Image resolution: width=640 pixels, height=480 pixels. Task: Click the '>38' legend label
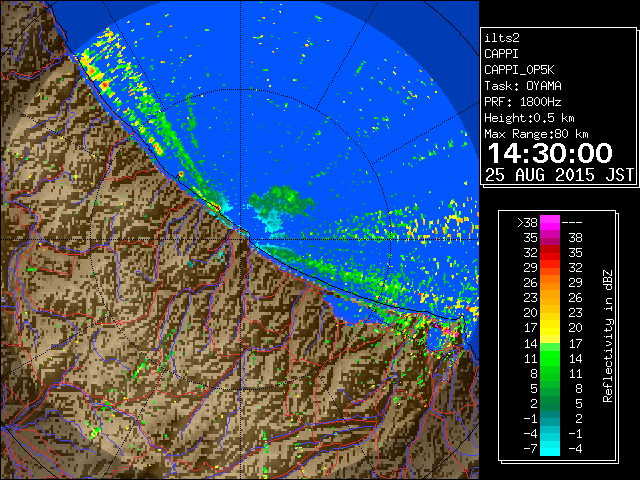click(x=527, y=222)
